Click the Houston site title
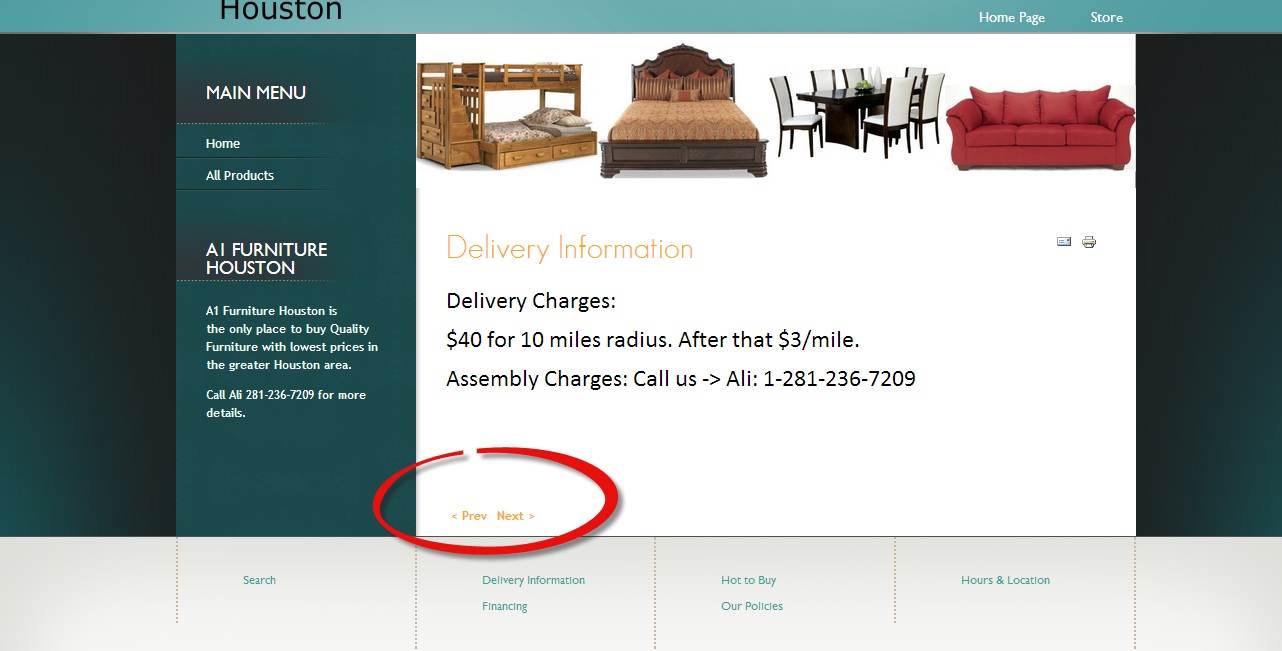 tap(280, 10)
